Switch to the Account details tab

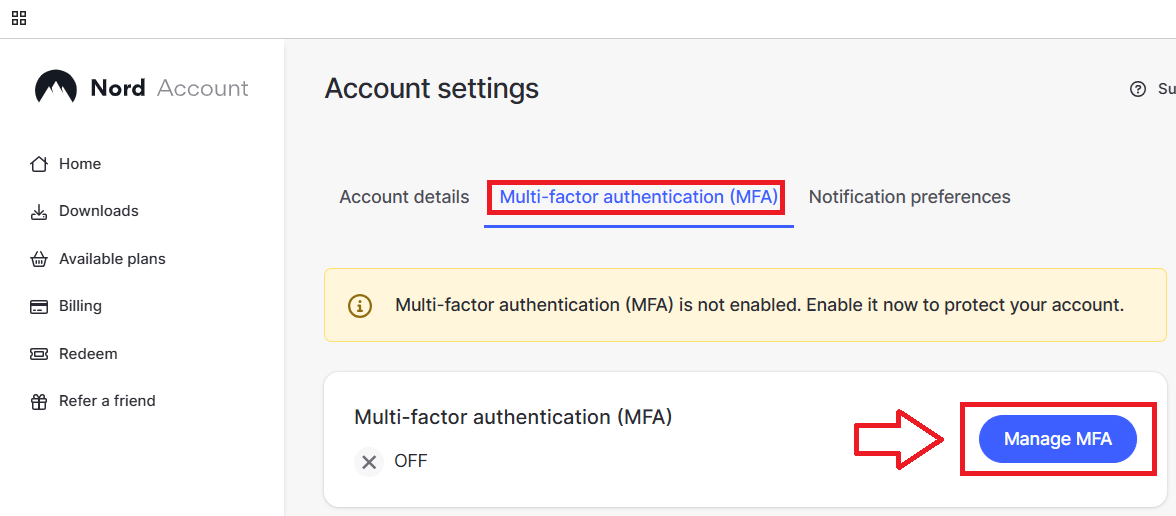404,197
